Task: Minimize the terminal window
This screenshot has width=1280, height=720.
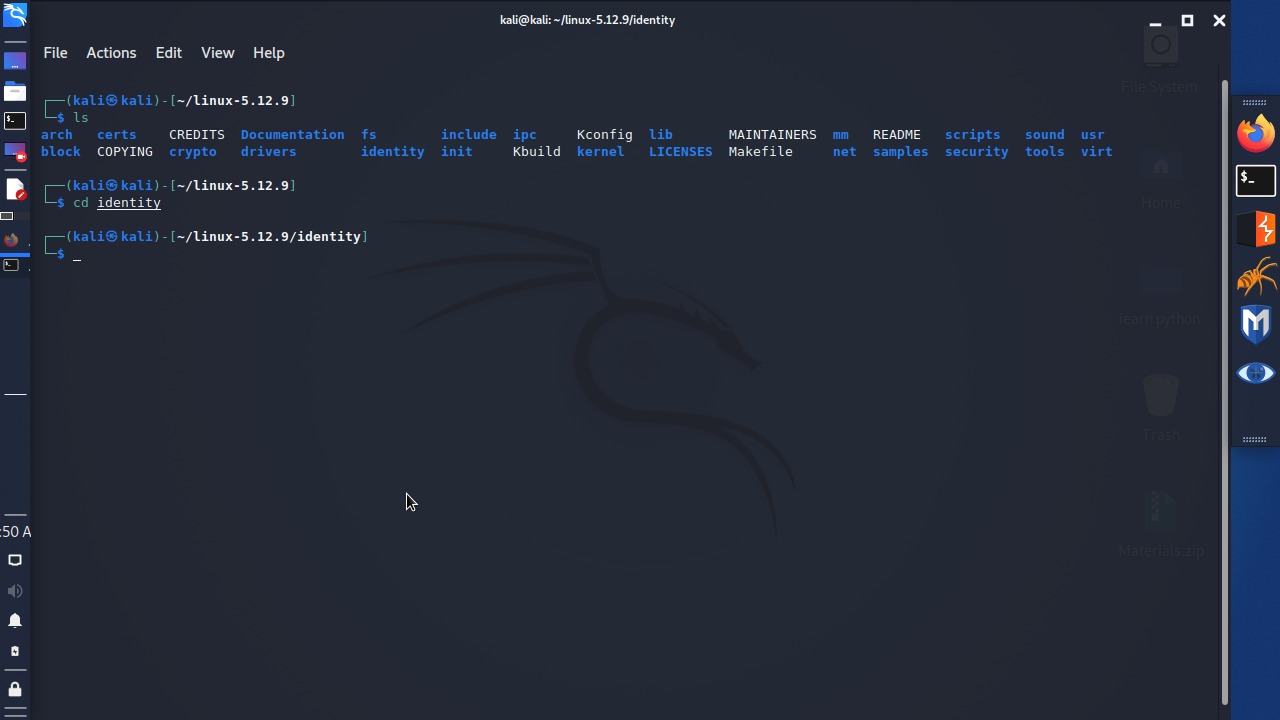Action: (1155, 21)
